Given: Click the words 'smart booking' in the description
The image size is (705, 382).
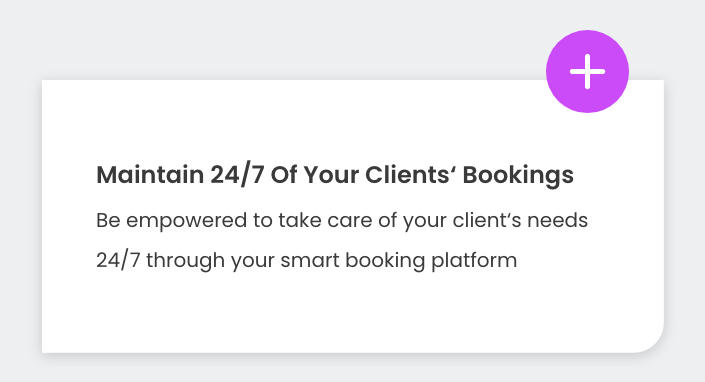Looking at the screenshot, I should (352, 261).
